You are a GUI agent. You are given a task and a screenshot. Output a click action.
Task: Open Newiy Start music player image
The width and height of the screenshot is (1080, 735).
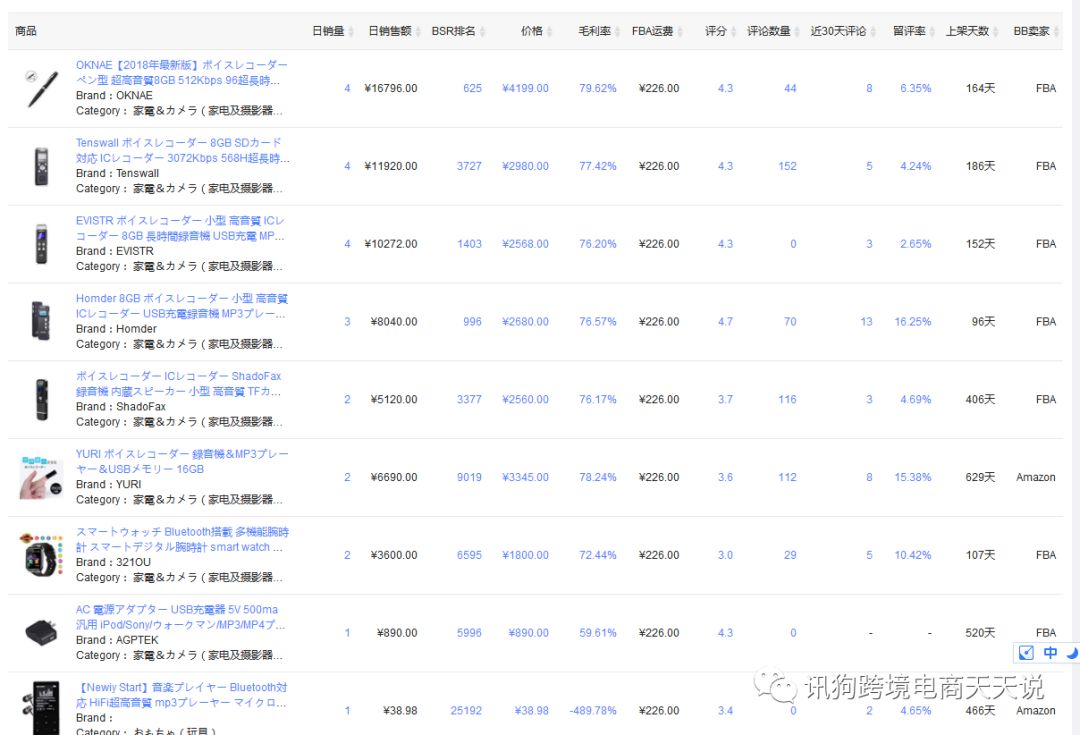click(x=41, y=708)
